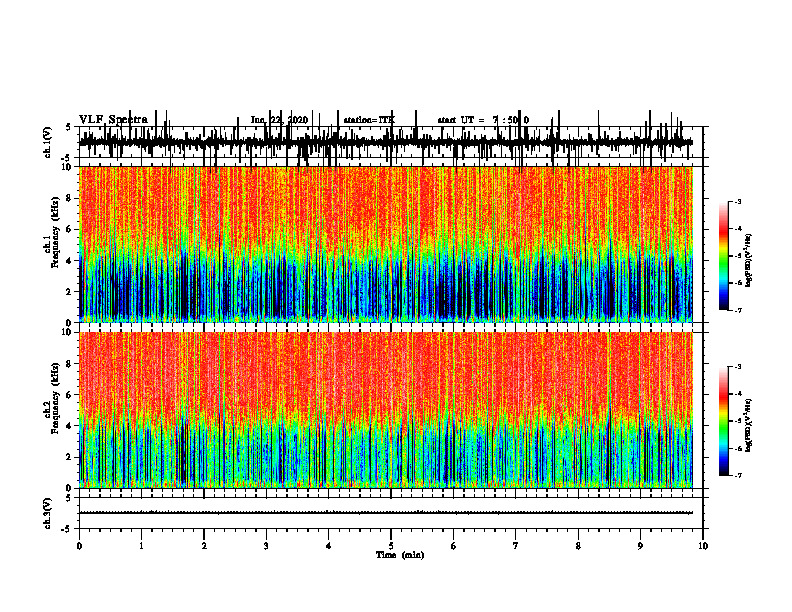Select the ch.2 spectrogram panel

click(386, 410)
